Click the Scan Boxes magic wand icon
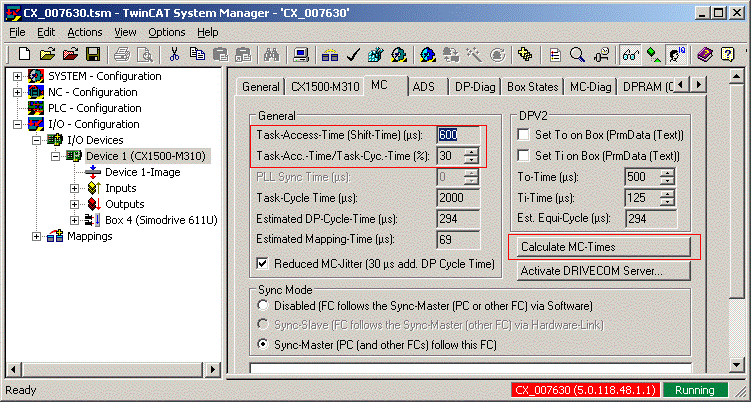The height and width of the screenshot is (402, 751). pos(474,54)
